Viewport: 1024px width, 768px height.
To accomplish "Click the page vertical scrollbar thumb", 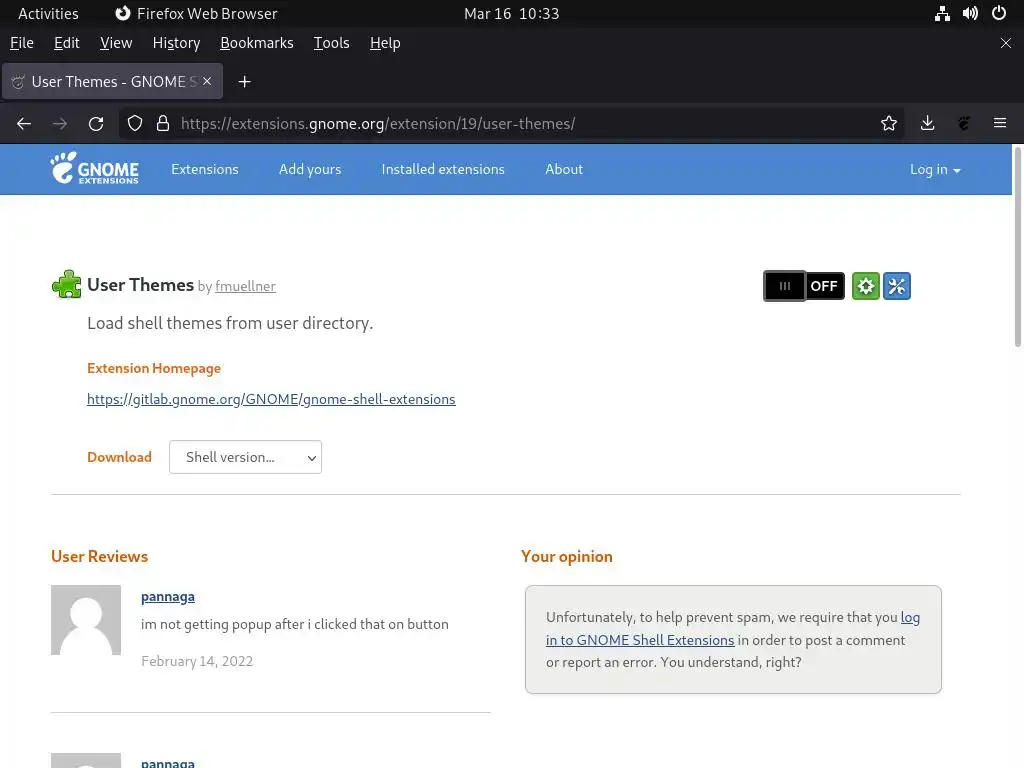I will tap(1017, 247).
